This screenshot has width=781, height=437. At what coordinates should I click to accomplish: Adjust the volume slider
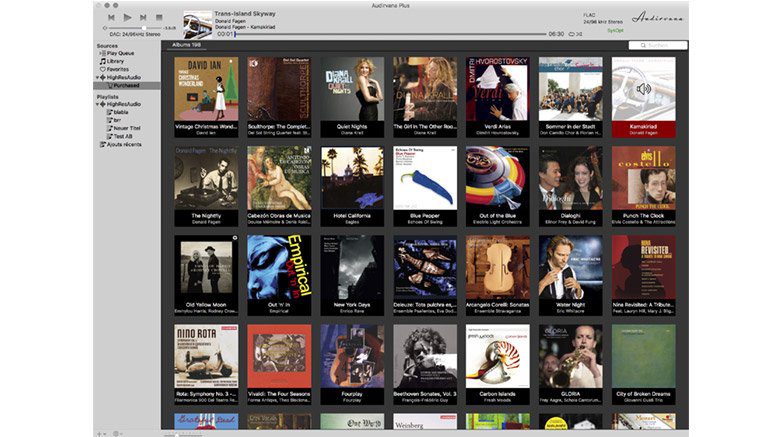pos(146,29)
